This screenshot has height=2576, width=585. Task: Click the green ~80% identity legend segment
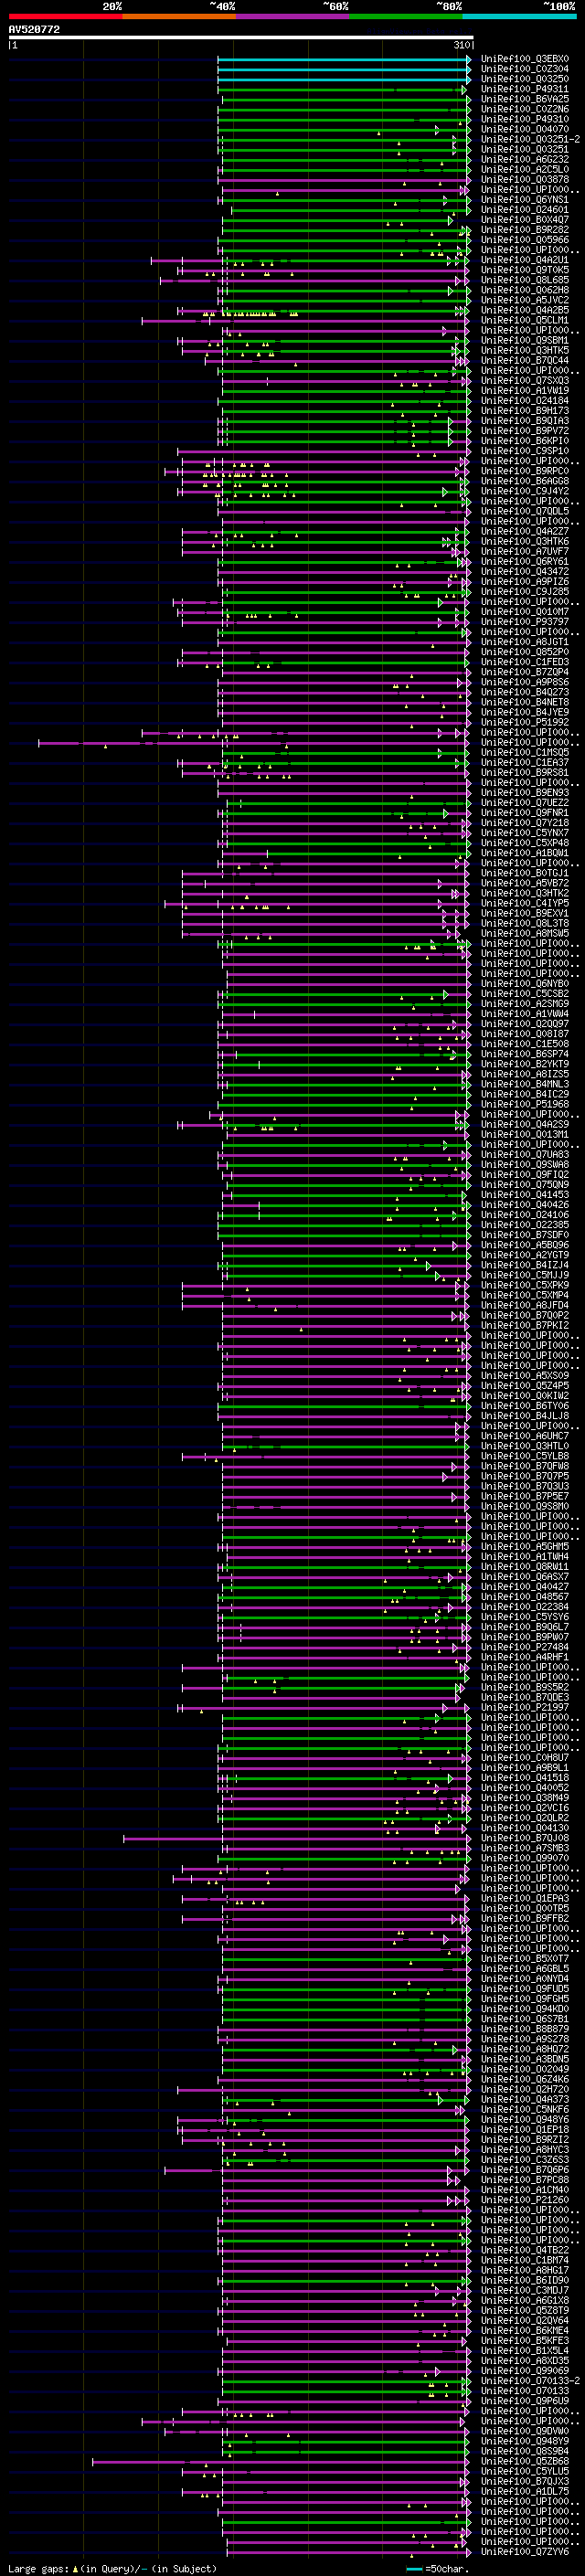(406, 16)
